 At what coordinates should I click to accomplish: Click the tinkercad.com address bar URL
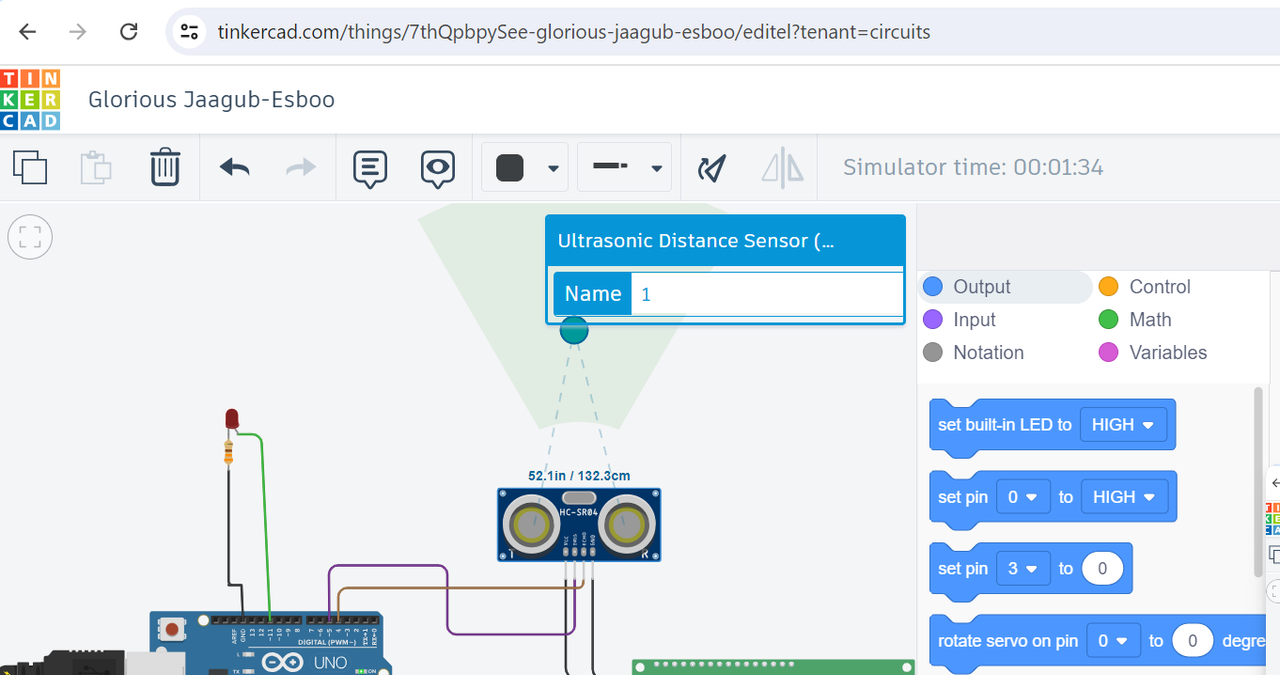click(574, 32)
